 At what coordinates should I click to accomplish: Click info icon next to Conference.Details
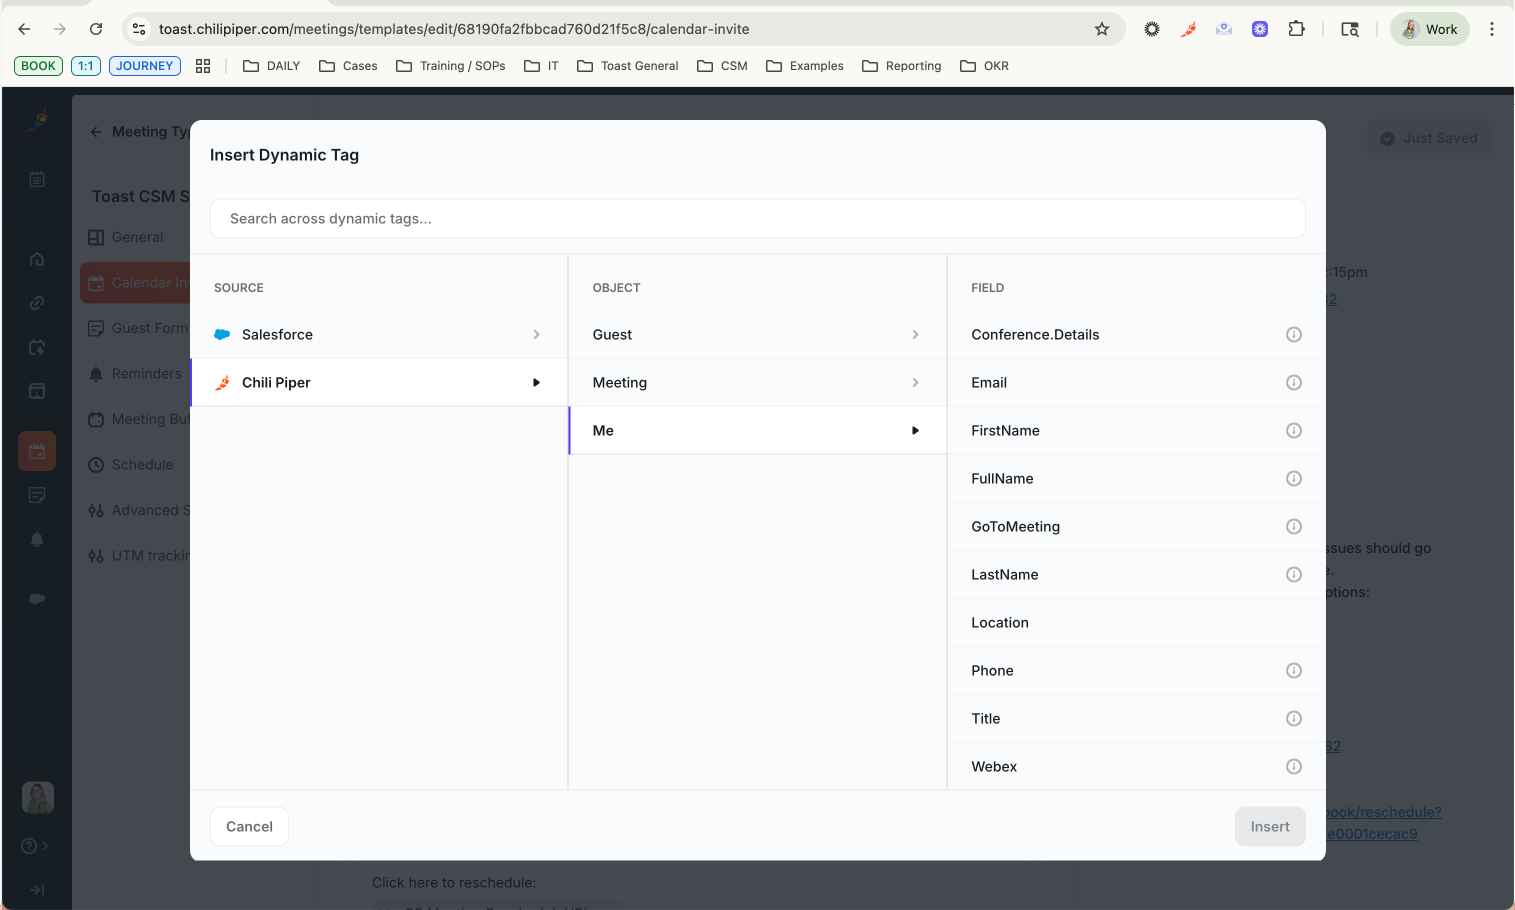click(x=1293, y=335)
